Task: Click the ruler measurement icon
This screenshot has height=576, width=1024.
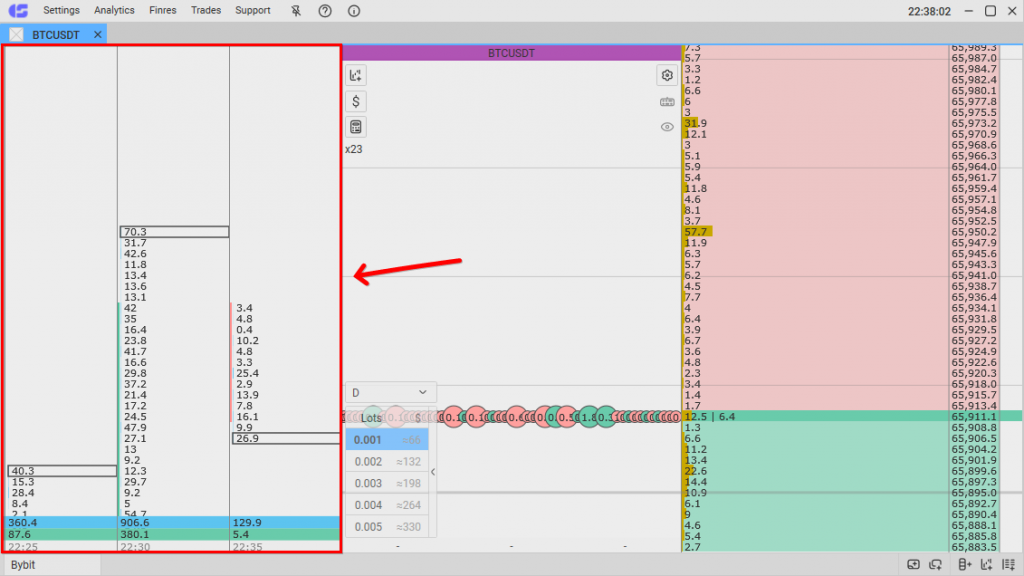Action: point(667,102)
